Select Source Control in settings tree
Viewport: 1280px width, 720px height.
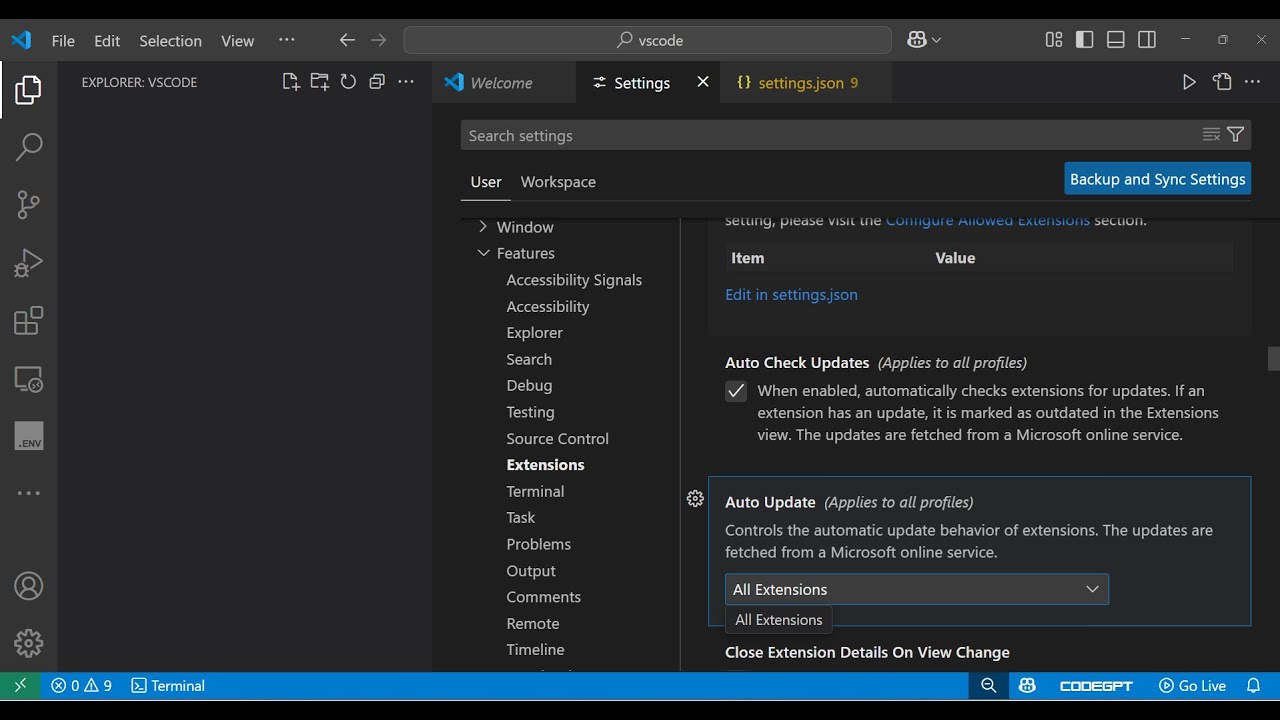tap(557, 438)
